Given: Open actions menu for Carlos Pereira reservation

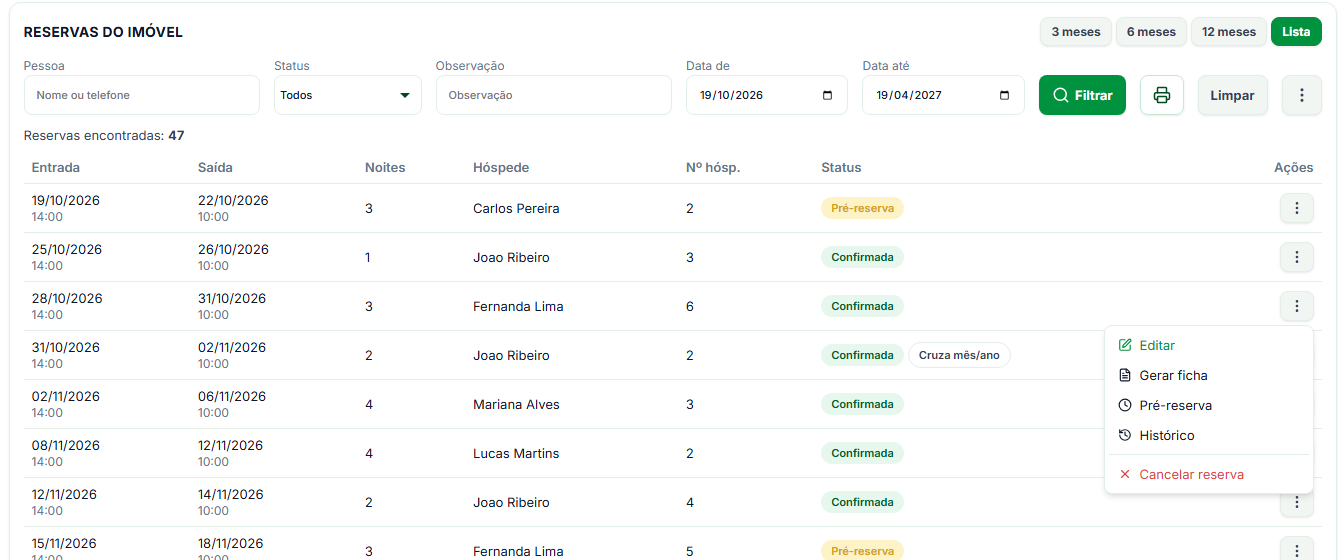Looking at the screenshot, I should (1296, 208).
